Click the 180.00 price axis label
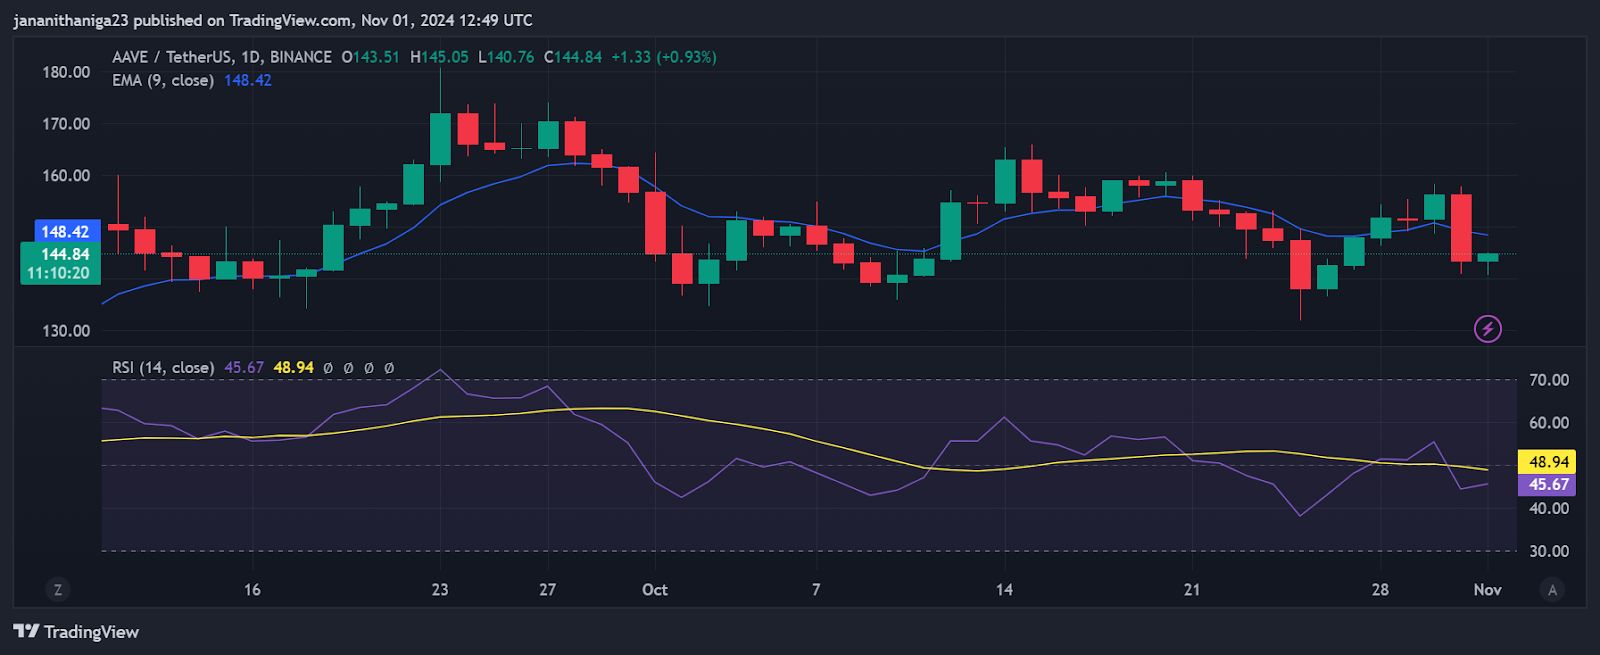This screenshot has height=655, width=1600. click(66, 72)
